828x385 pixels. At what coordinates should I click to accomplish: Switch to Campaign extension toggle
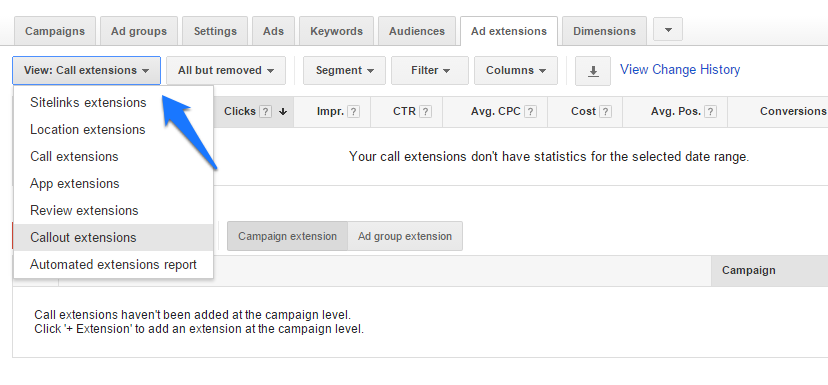pos(287,236)
